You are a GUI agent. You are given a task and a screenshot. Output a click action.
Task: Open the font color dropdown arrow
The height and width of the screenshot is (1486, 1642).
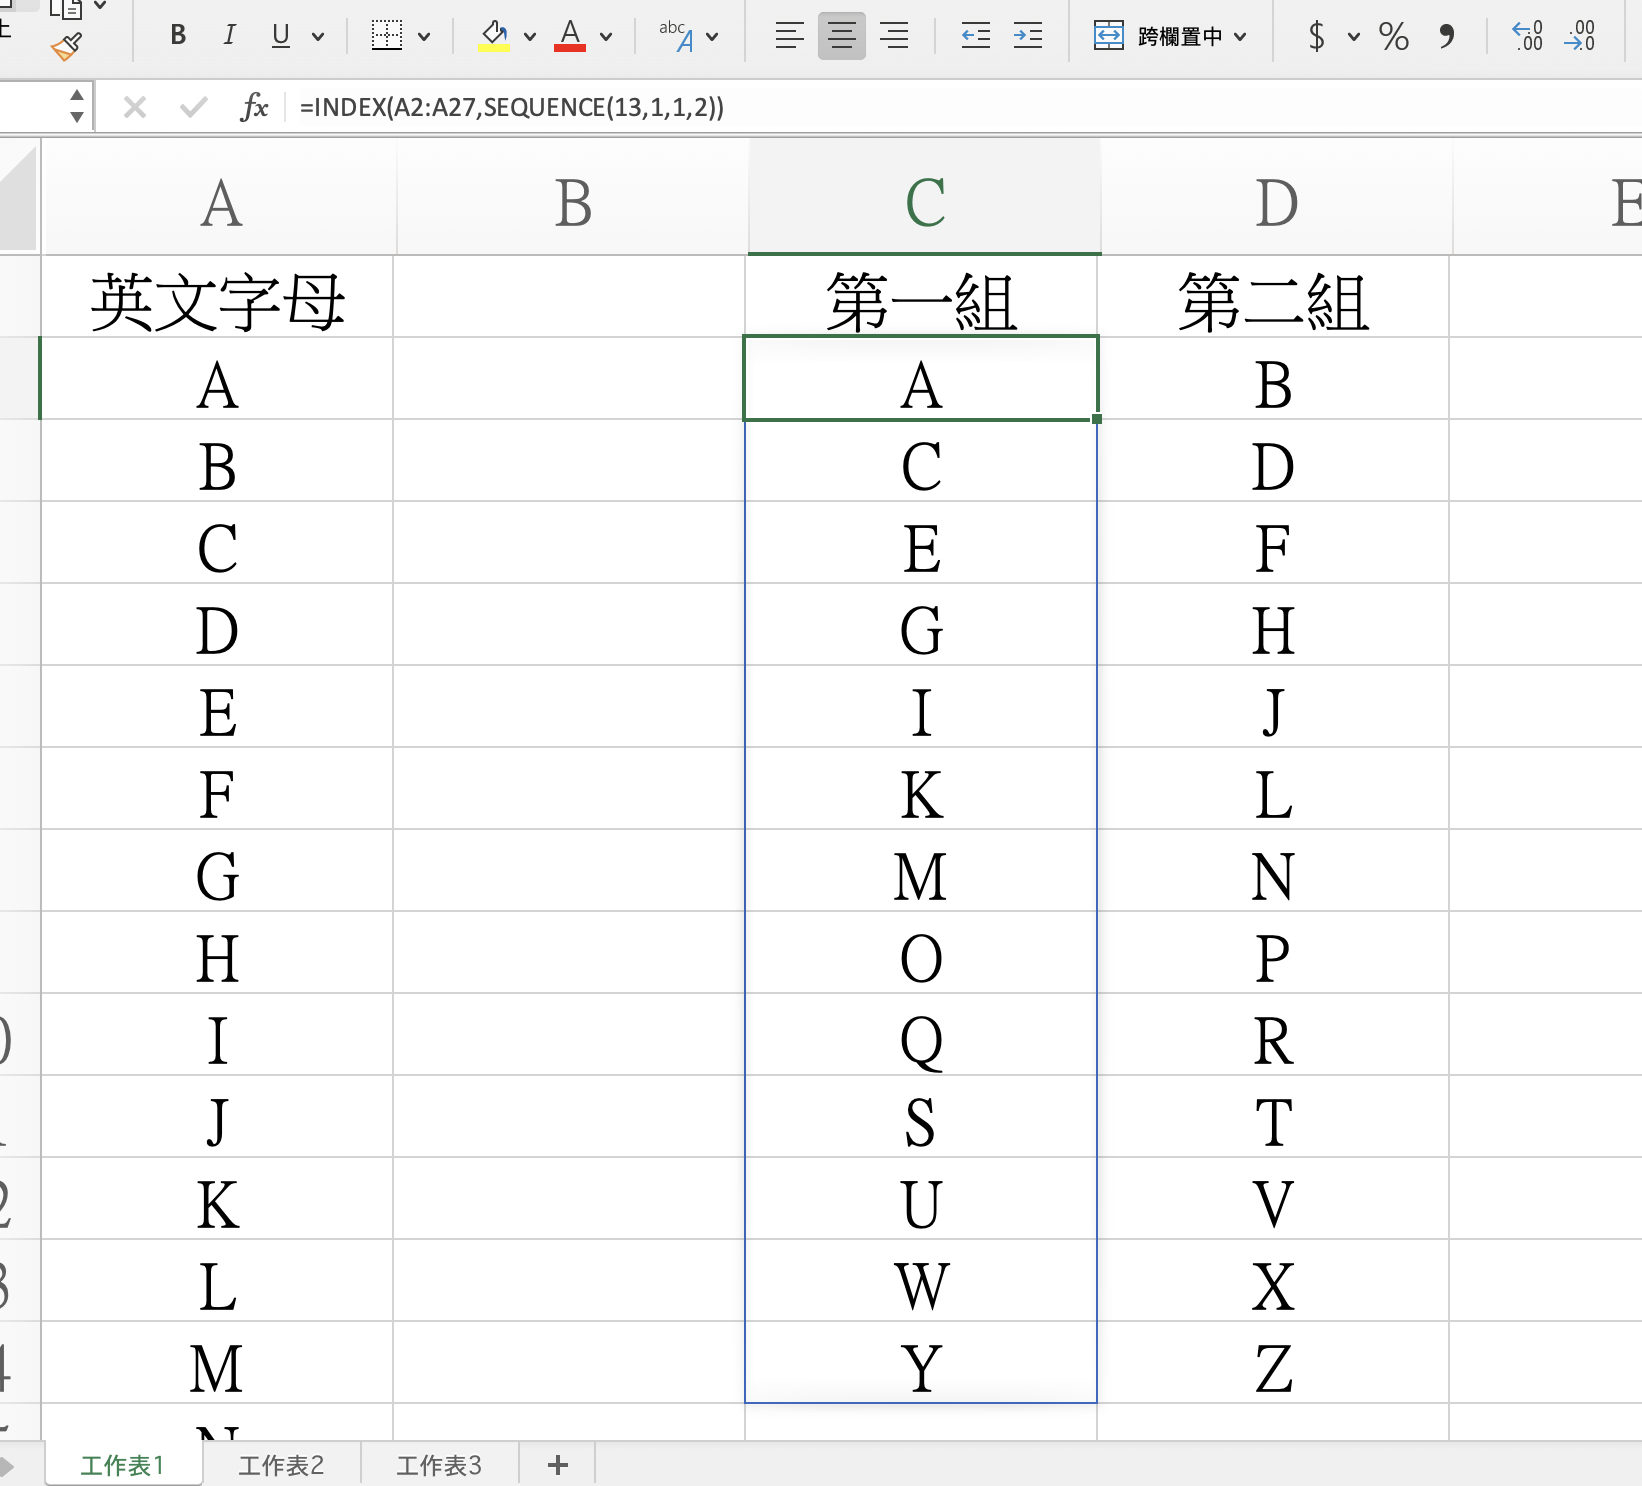606,37
